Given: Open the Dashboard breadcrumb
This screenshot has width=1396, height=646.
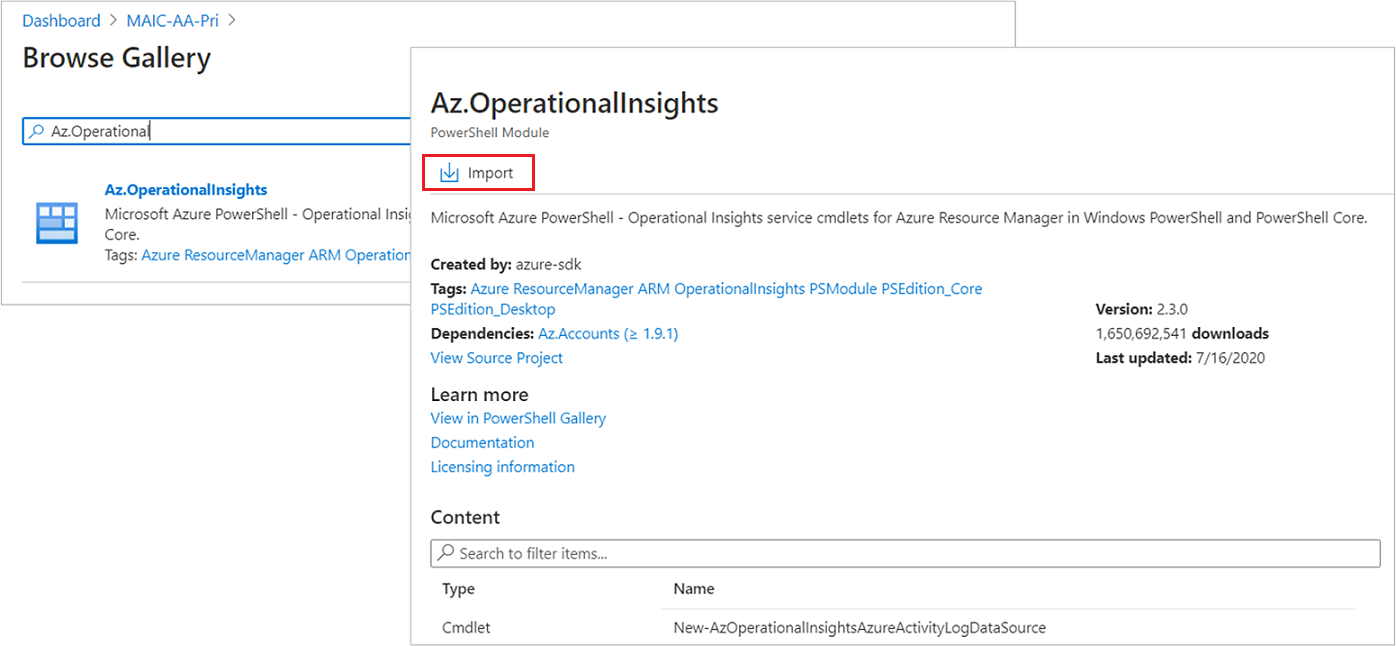Looking at the screenshot, I should click(x=61, y=20).
